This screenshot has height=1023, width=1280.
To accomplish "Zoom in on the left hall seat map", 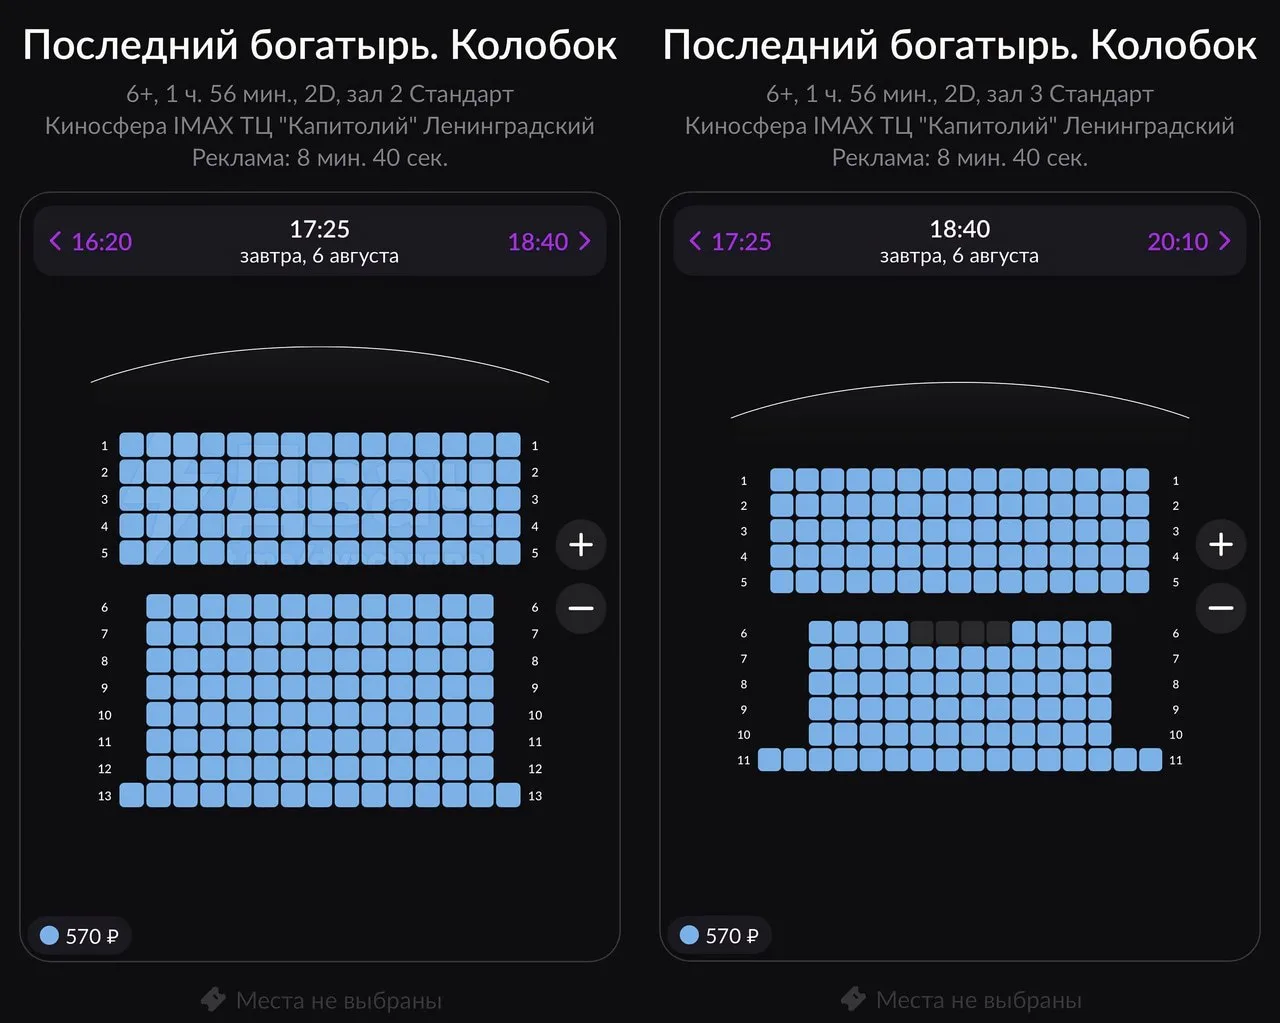I will 581,545.
